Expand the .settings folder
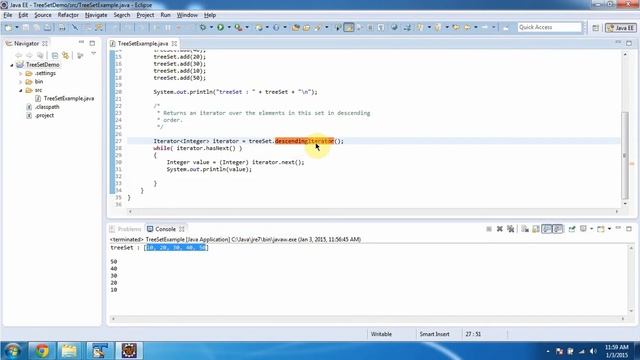This screenshot has width=640, height=360. tap(20, 73)
